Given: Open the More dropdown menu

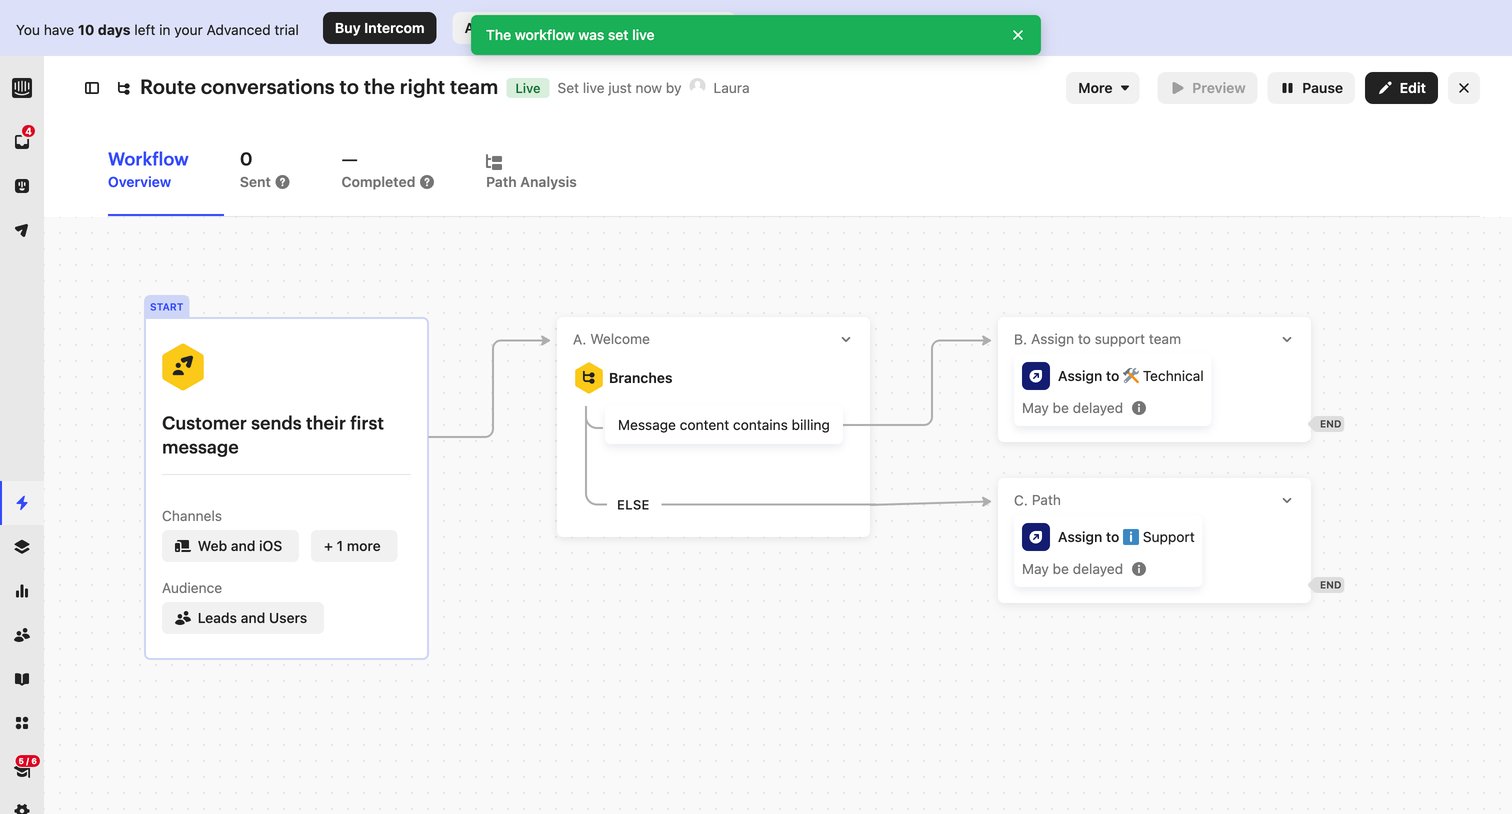Looking at the screenshot, I should tap(1103, 88).
